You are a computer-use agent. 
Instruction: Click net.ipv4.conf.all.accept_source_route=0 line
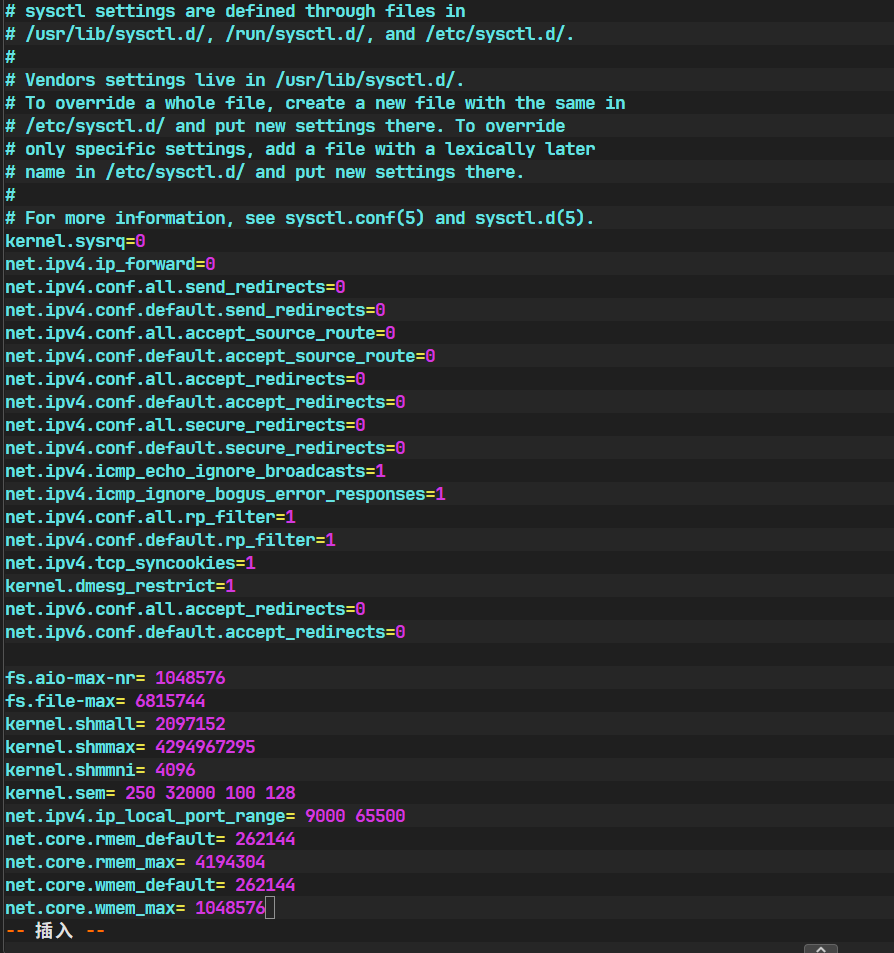(200, 334)
